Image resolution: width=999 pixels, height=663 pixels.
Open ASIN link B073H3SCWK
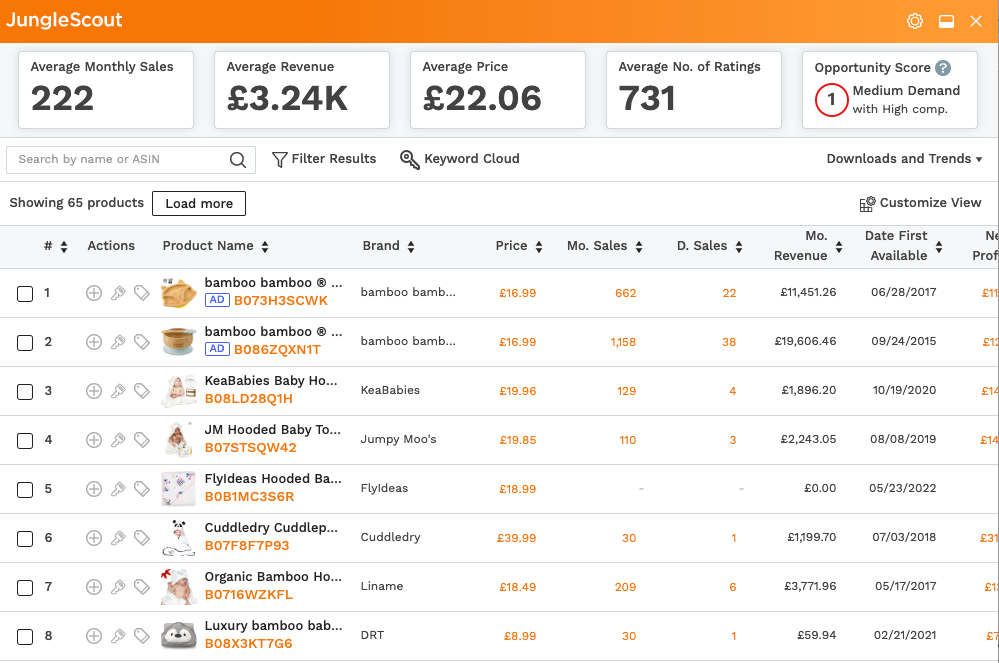coord(280,301)
